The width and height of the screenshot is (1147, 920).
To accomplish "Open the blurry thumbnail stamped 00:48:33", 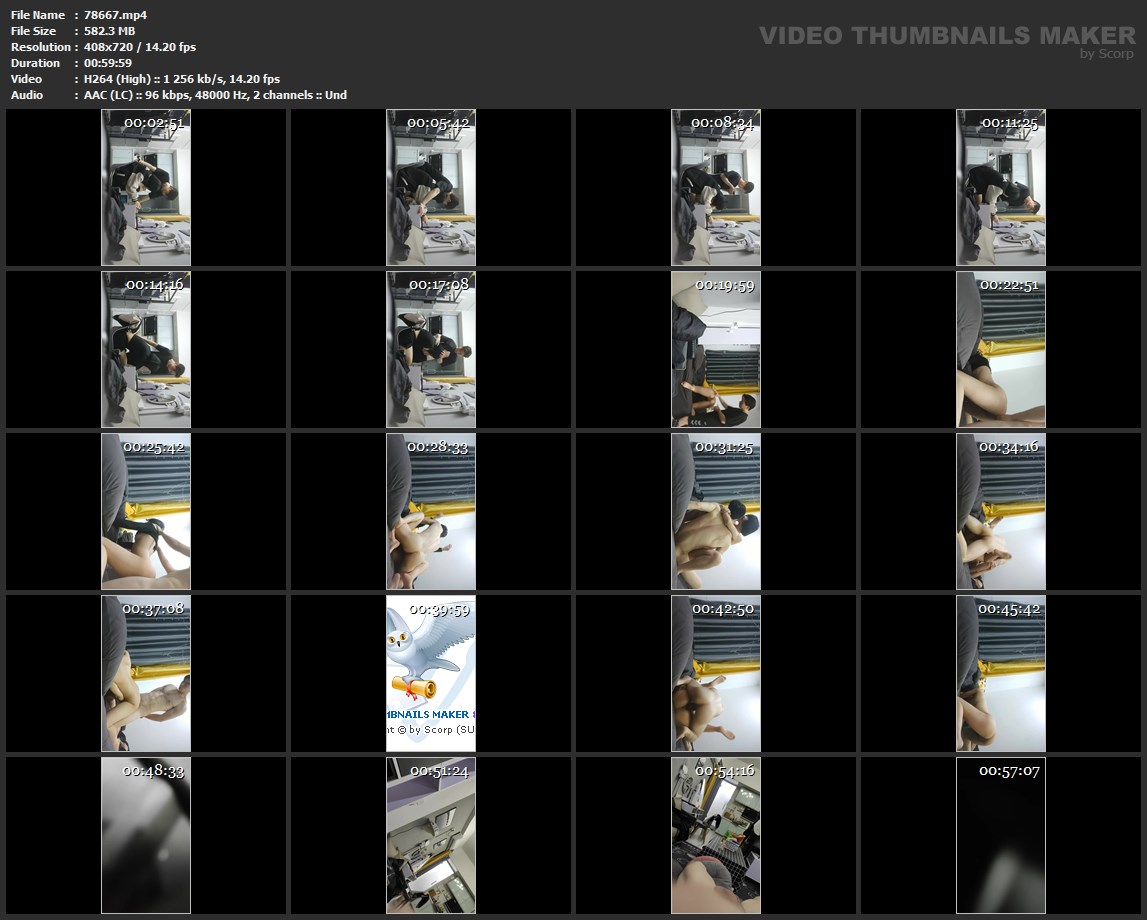I will (x=146, y=836).
